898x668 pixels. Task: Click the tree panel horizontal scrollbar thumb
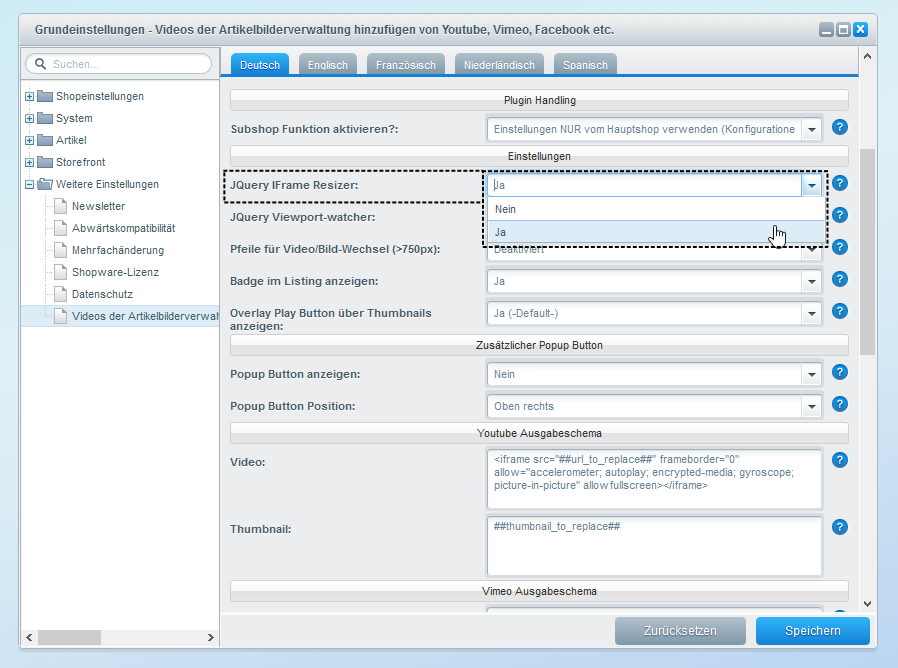point(69,637)
